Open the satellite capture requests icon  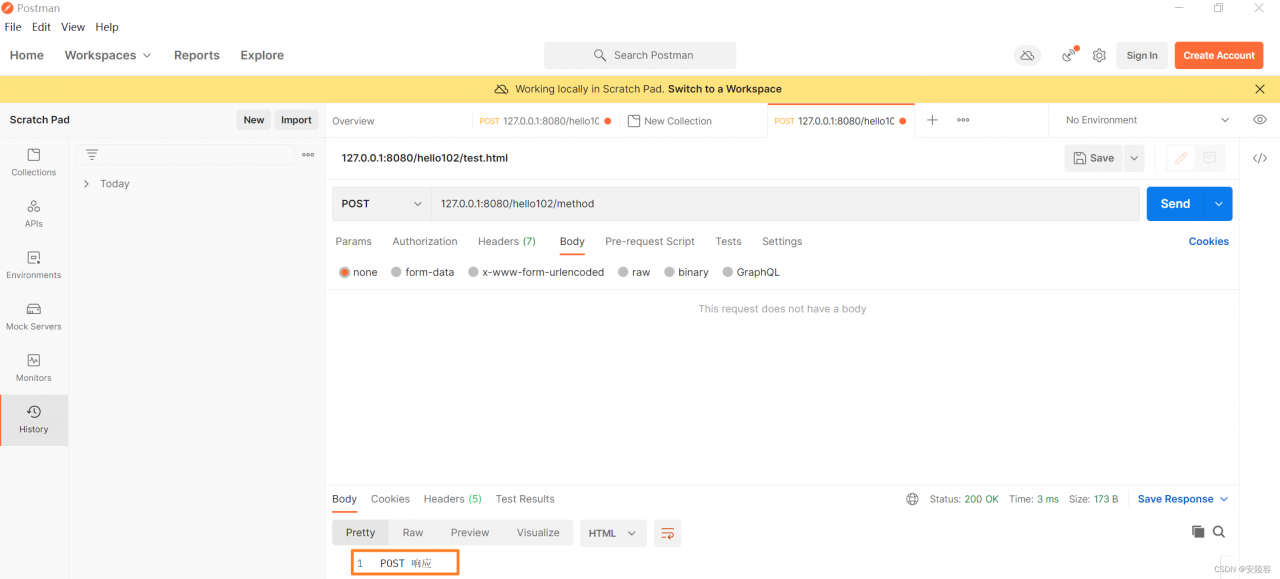pyautogui.click(x=1070, y=55)
